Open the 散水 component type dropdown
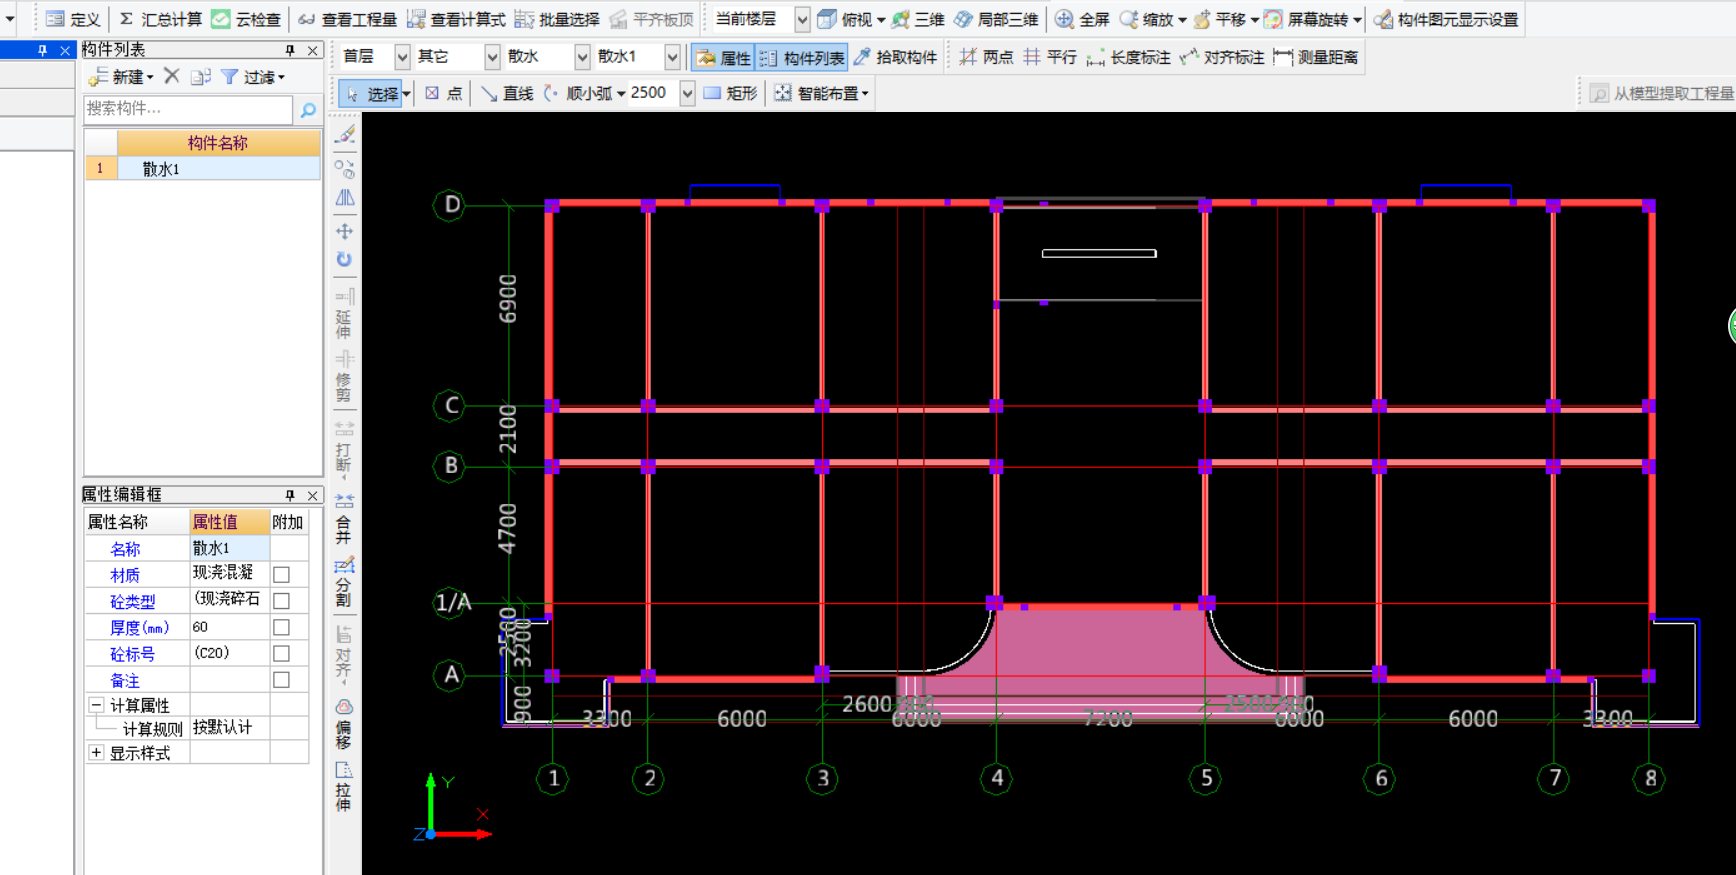Viewport: 1736px width, 875px height. (582, 57)
